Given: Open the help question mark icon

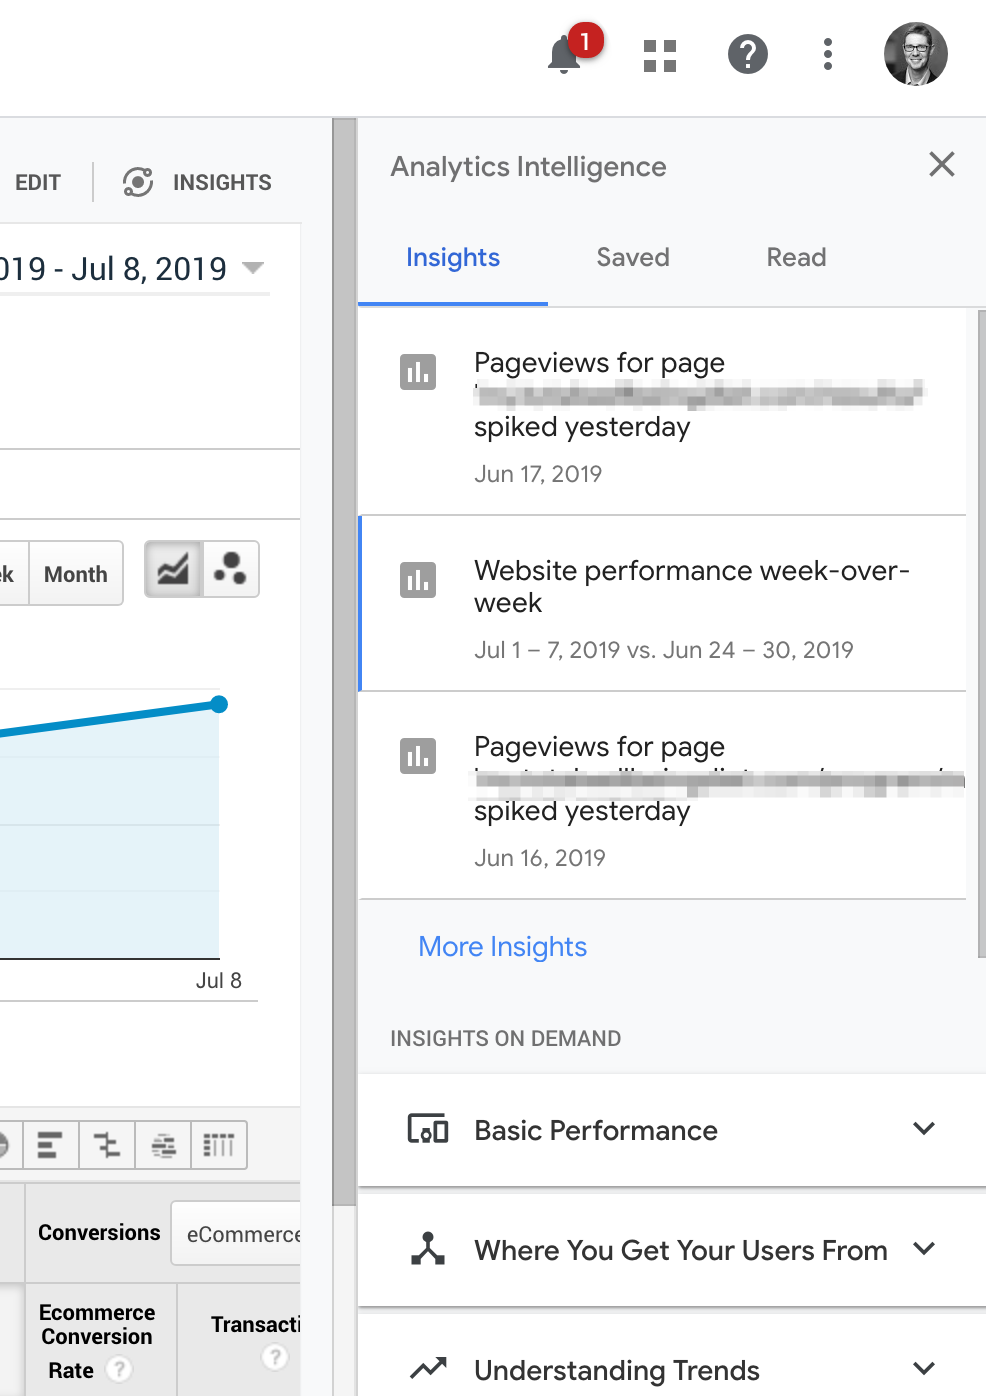Looking at the screenshot, I should [x=748, y=54].
